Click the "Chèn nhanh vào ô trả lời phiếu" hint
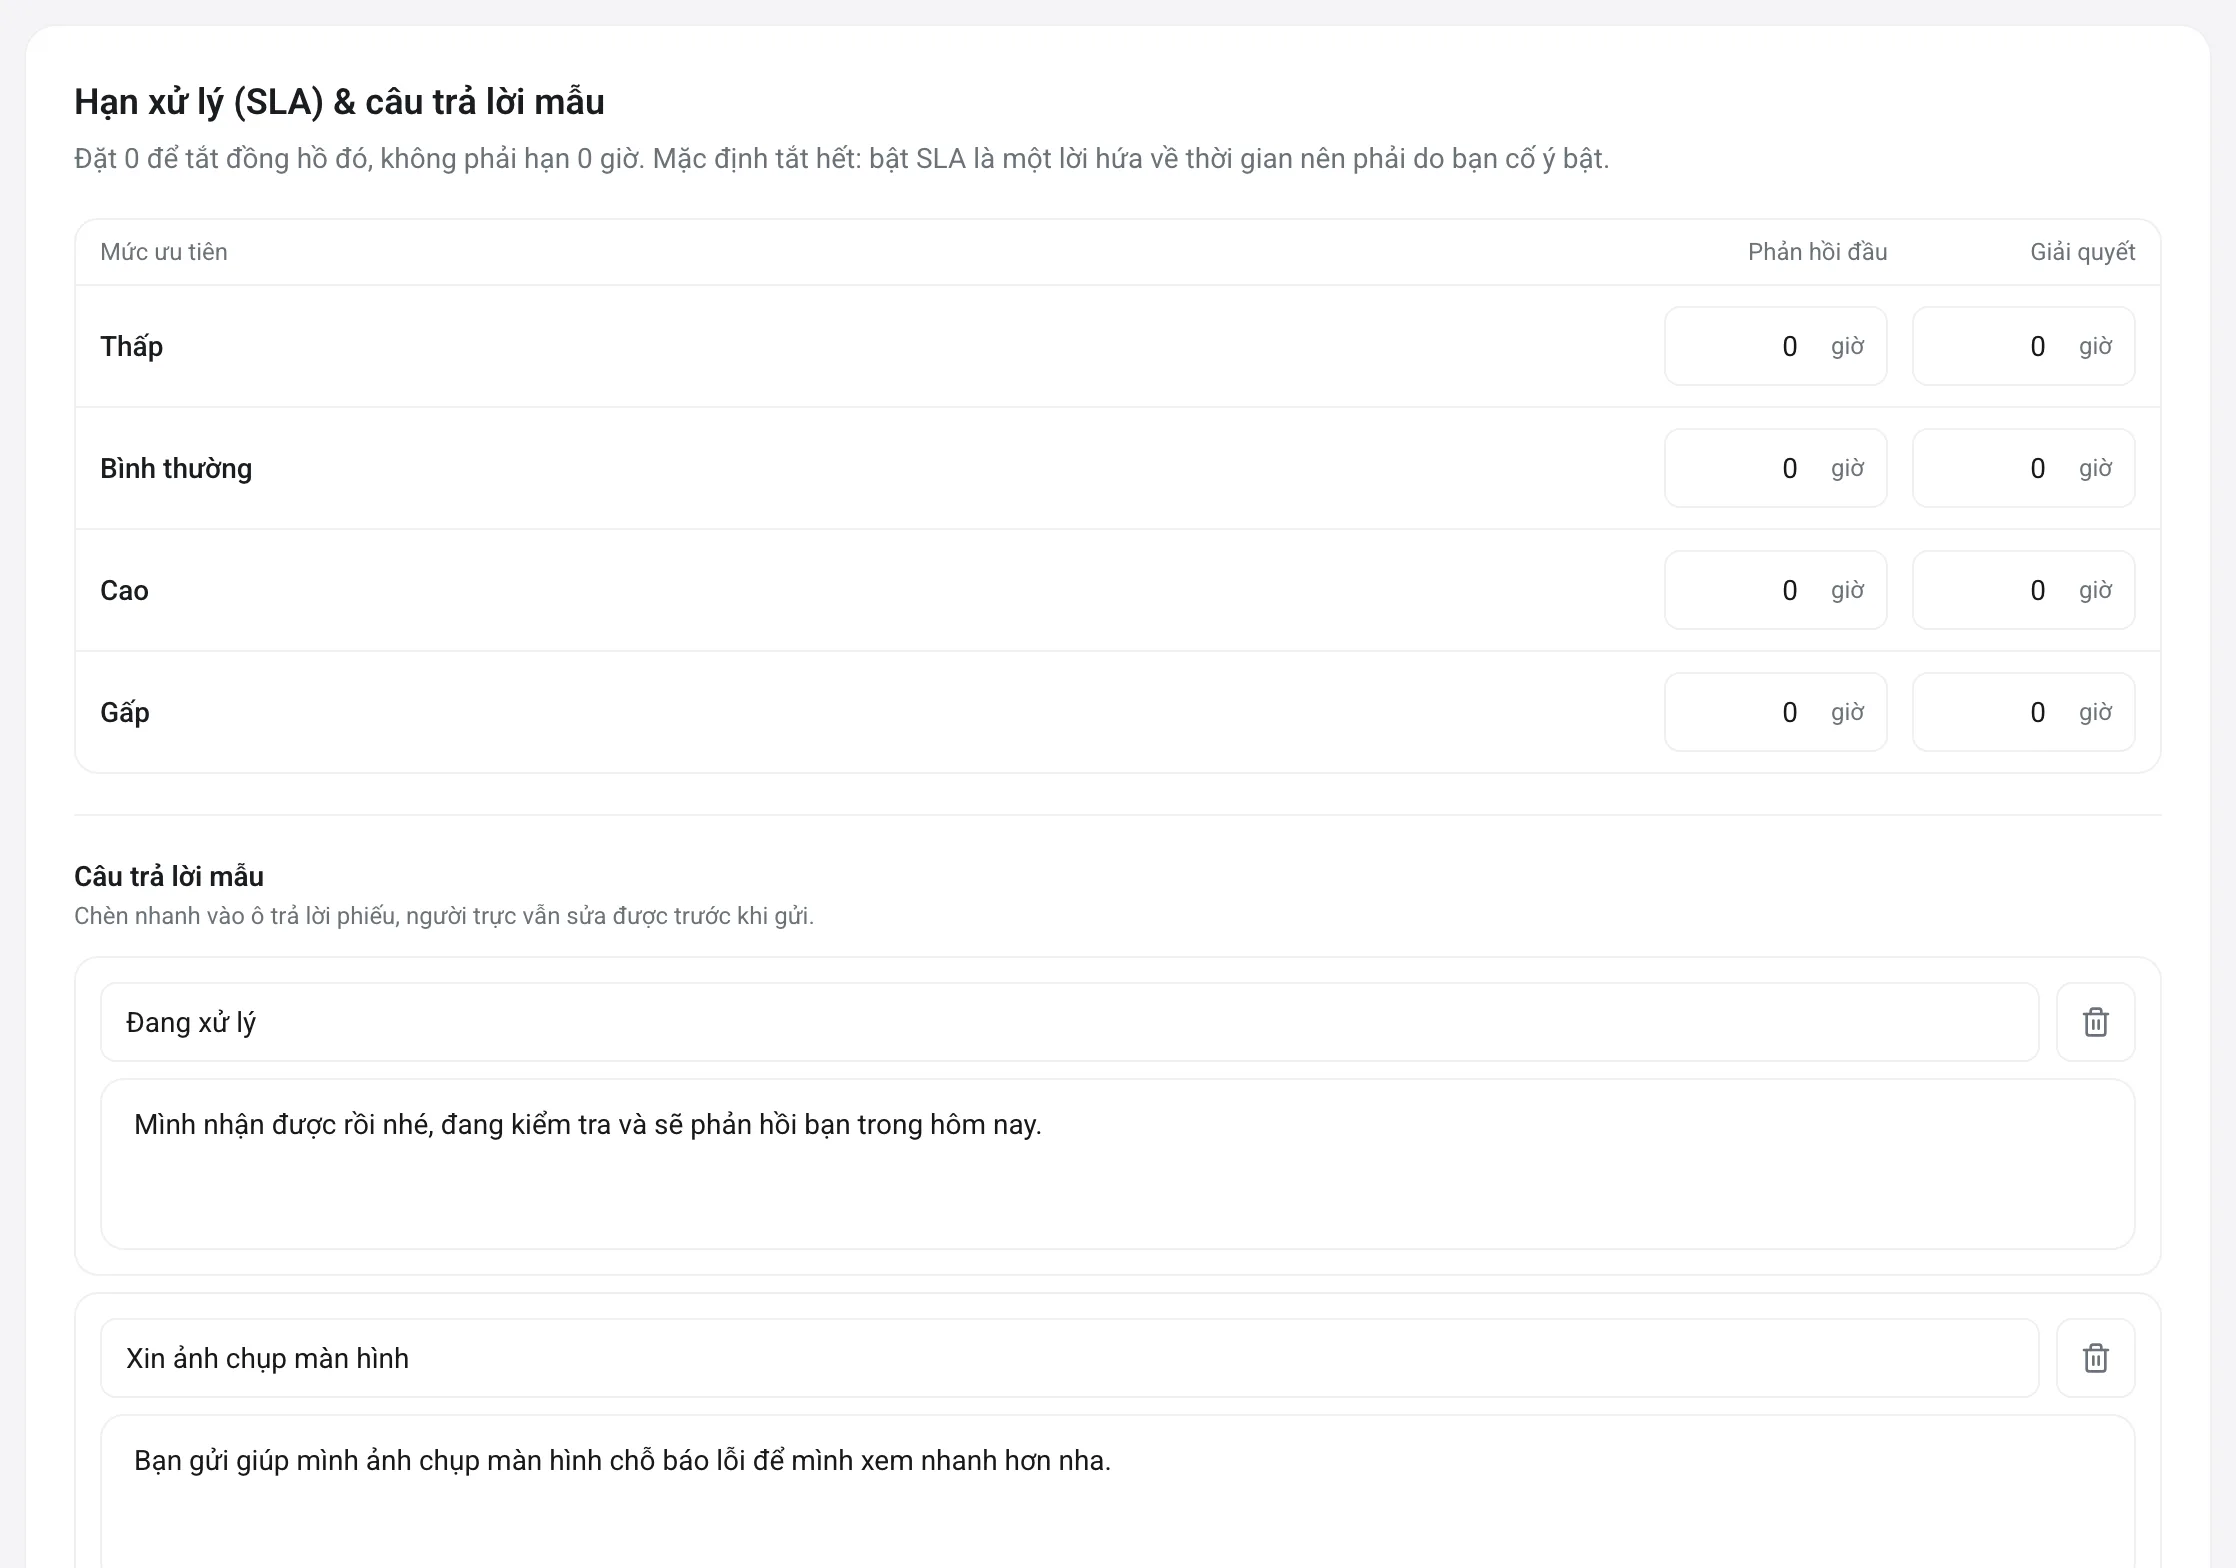Screen dimensions: 2236x1568 click(x=444, y=916)
